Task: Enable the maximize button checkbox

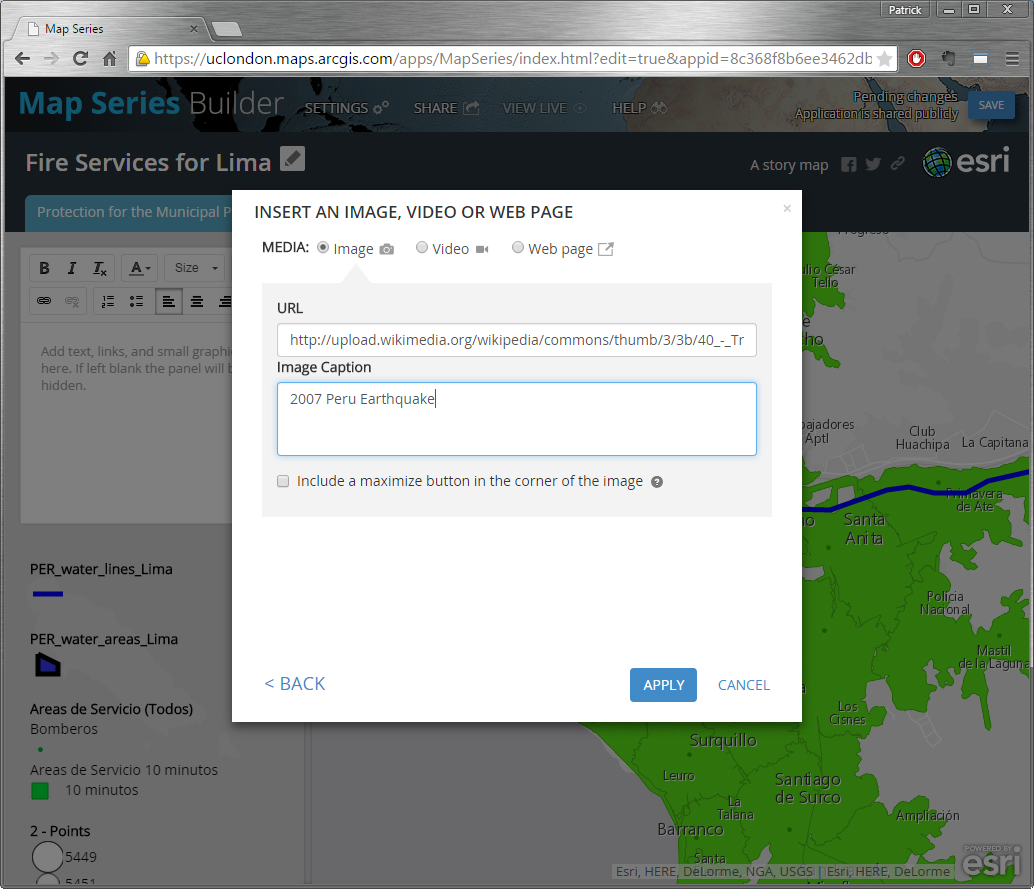Action: tap(283, 481)
